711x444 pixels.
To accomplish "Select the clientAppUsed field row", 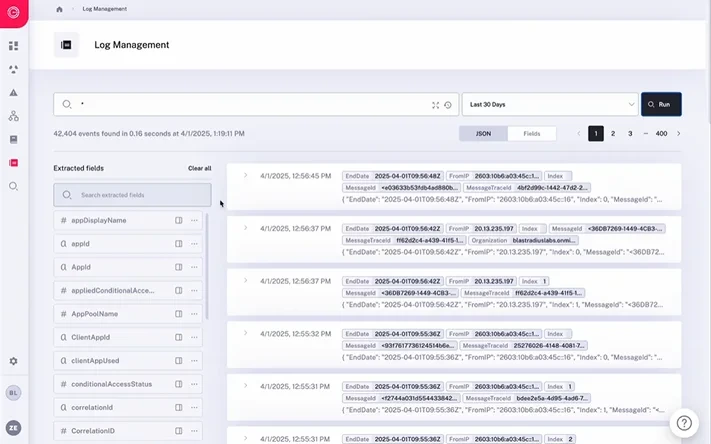I will pos(128,361).
